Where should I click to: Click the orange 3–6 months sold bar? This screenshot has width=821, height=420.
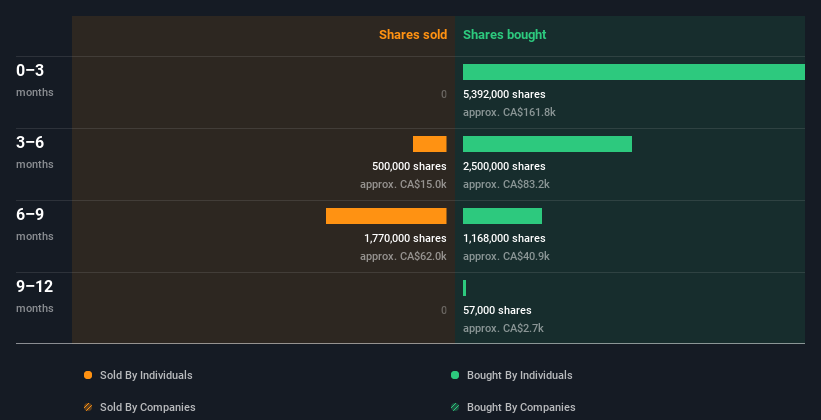429,144
